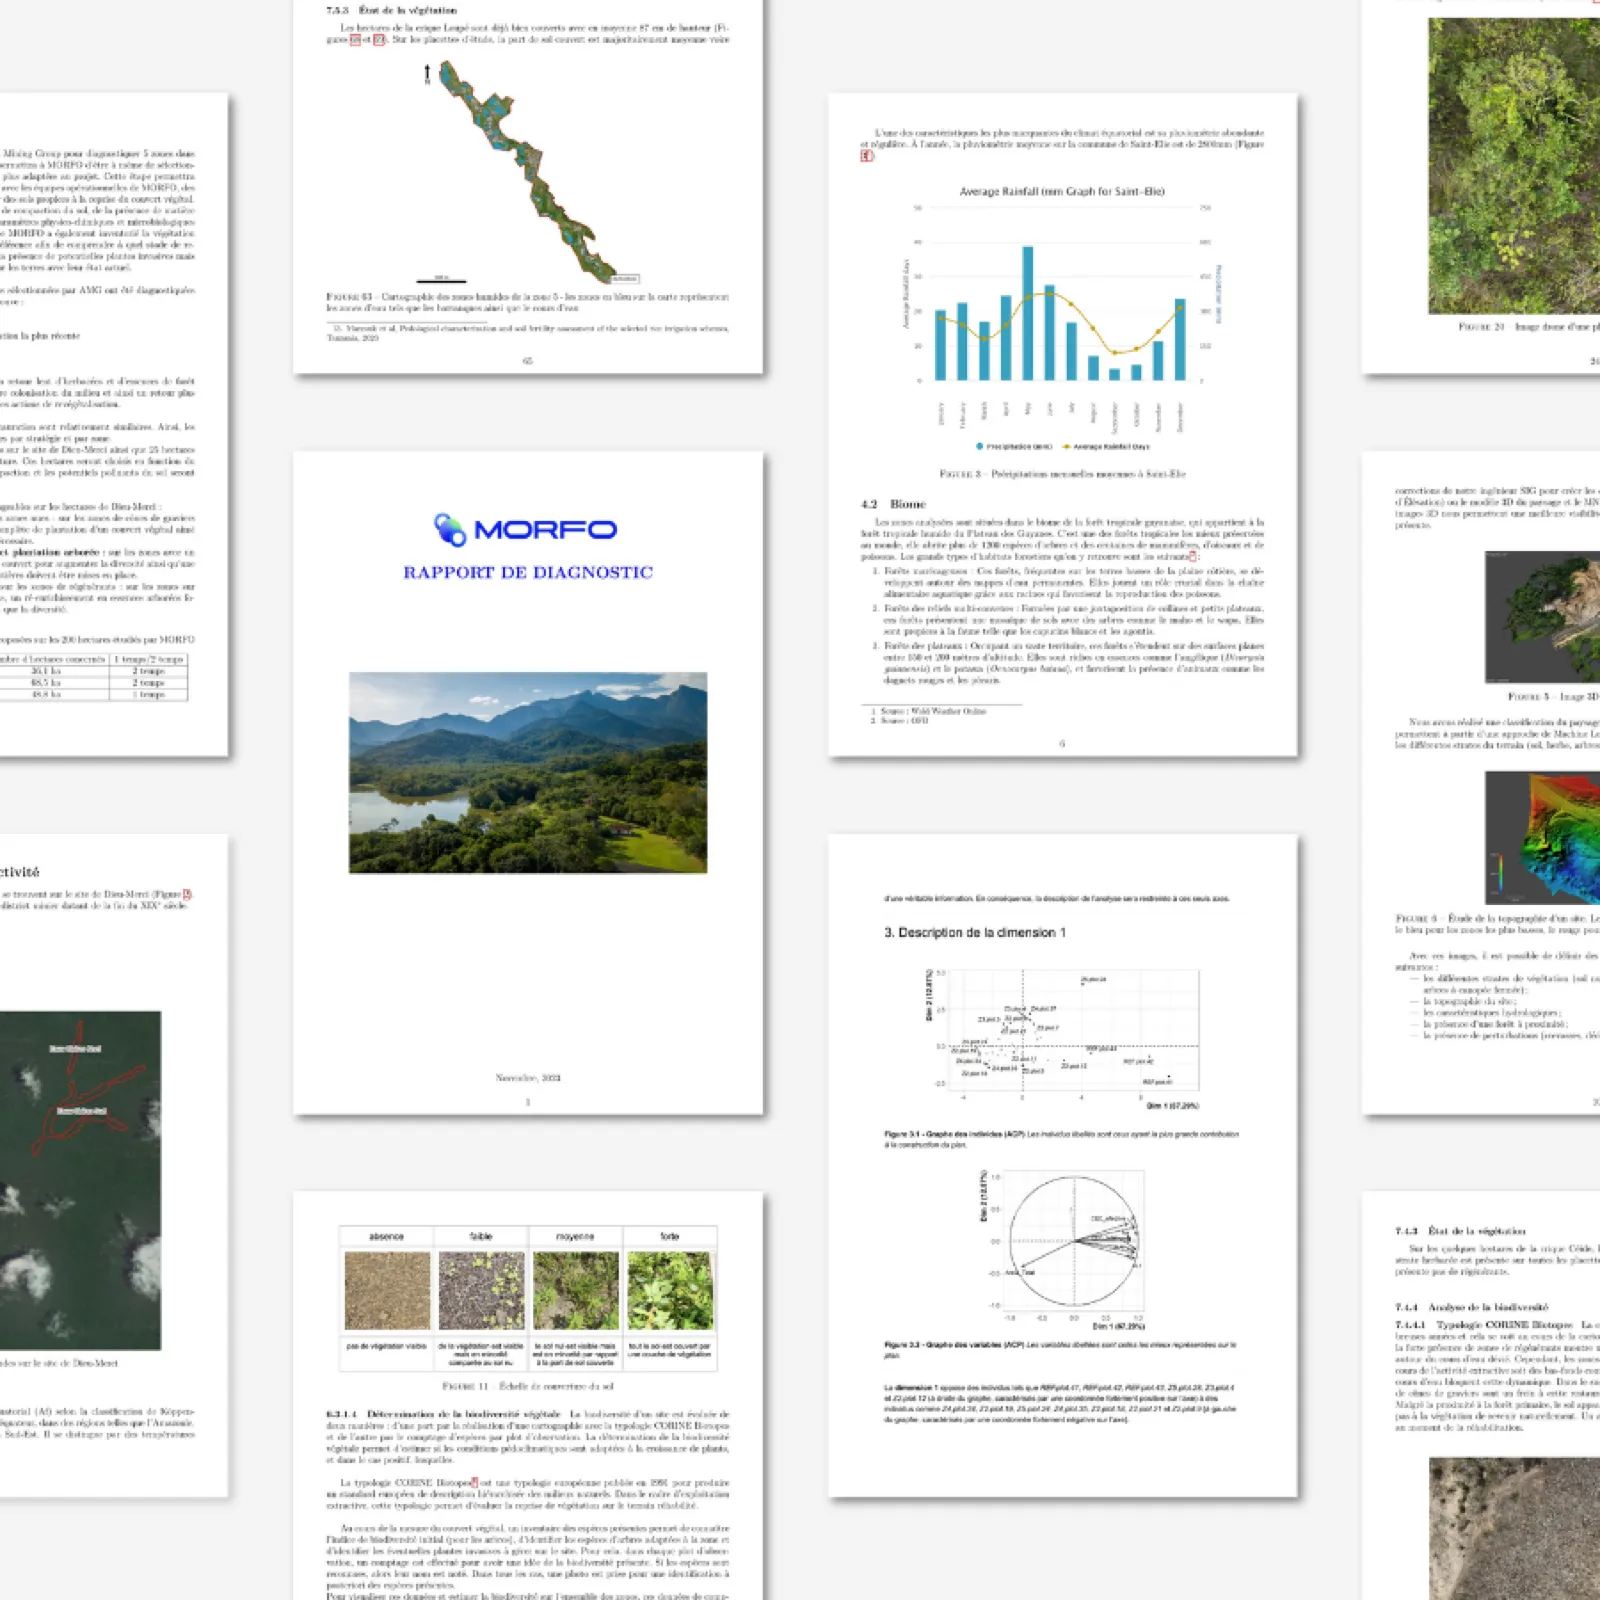Click the 'Precipitation (mm)' legend entry

[1014, 446]
